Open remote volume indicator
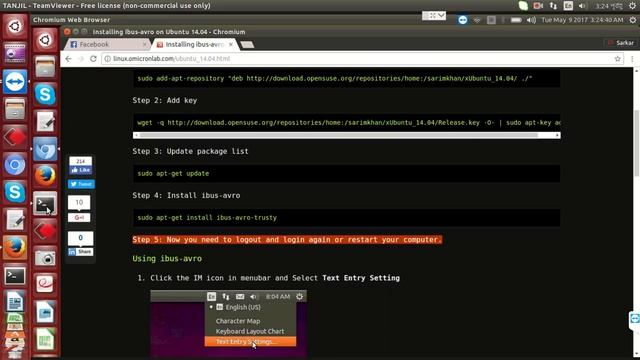This screenshot has height=360, width=640. click(x=531, y=20)
